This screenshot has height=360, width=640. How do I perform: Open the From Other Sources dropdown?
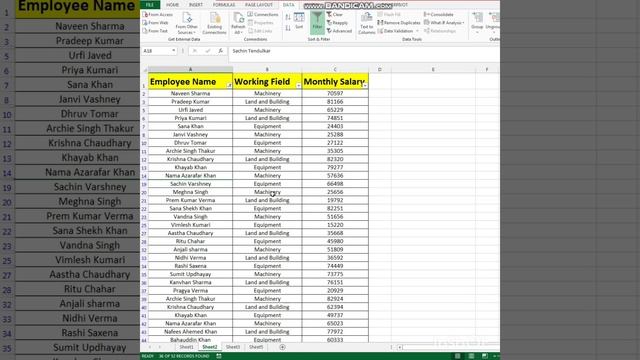point(187,23)
